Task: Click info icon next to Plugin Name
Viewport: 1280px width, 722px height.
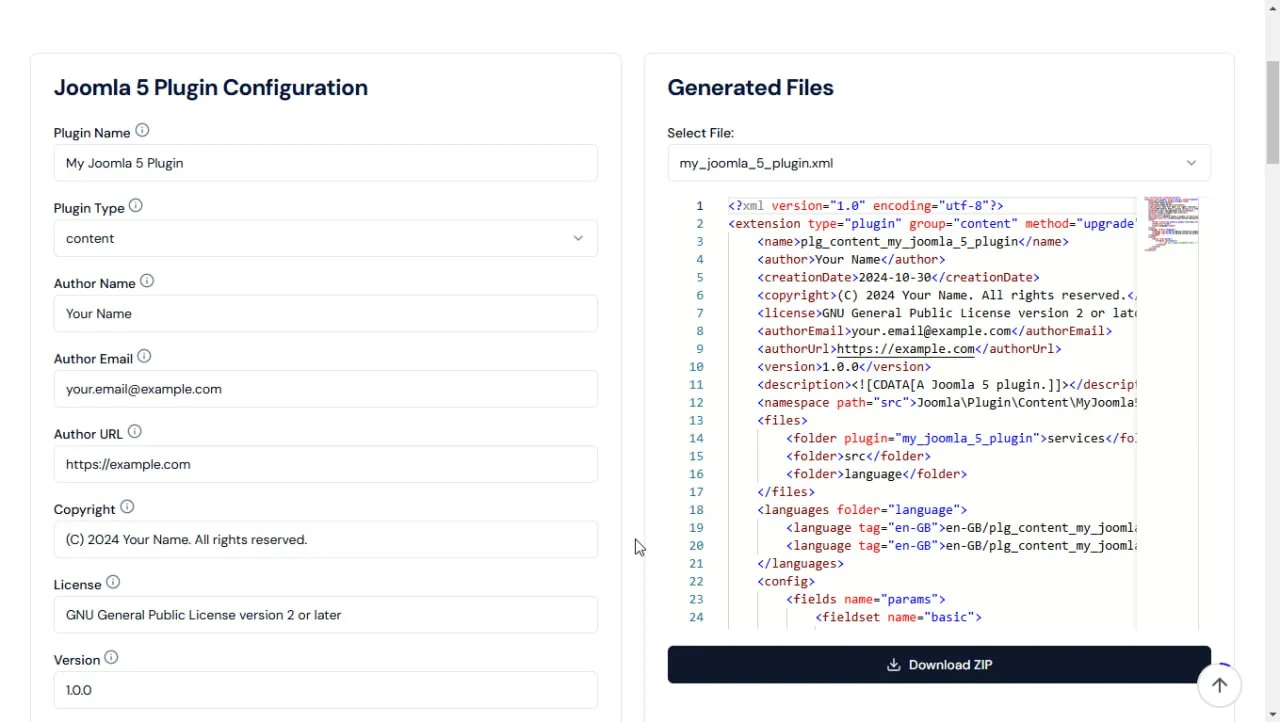Action: pos(142,131)
